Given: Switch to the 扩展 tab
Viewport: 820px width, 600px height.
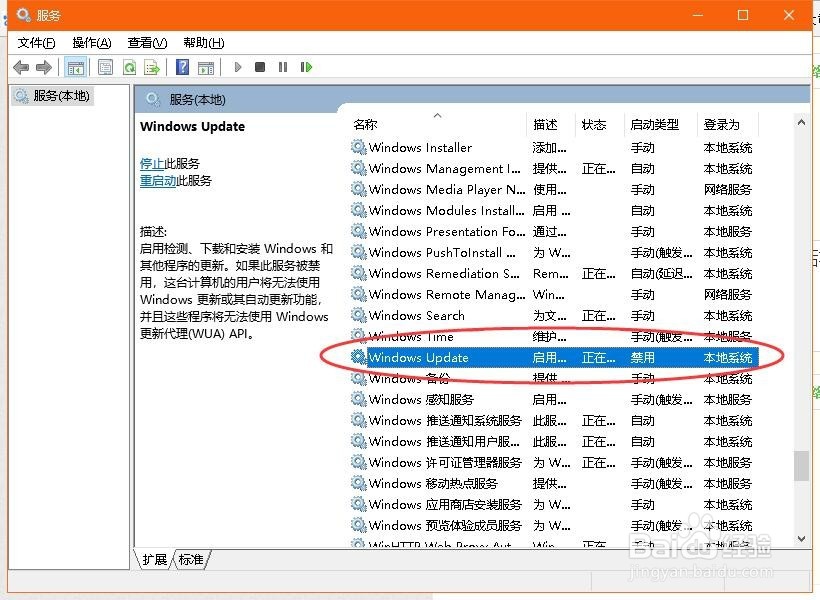Looking at the screenshot, I should pyautogui.click(x=154, y=559).
